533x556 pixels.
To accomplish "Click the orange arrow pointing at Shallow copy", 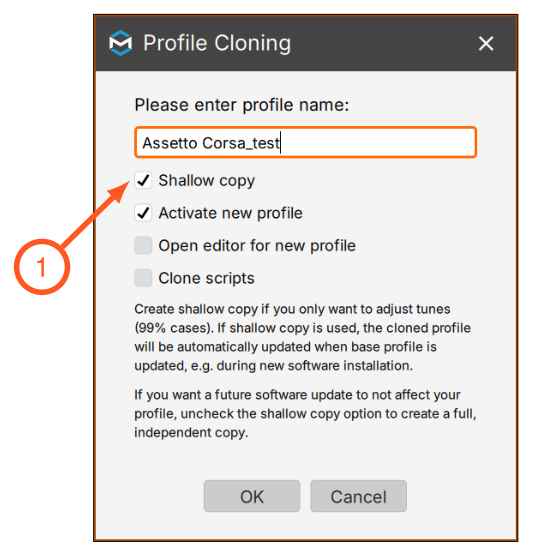I will click(x=96, y=214).
